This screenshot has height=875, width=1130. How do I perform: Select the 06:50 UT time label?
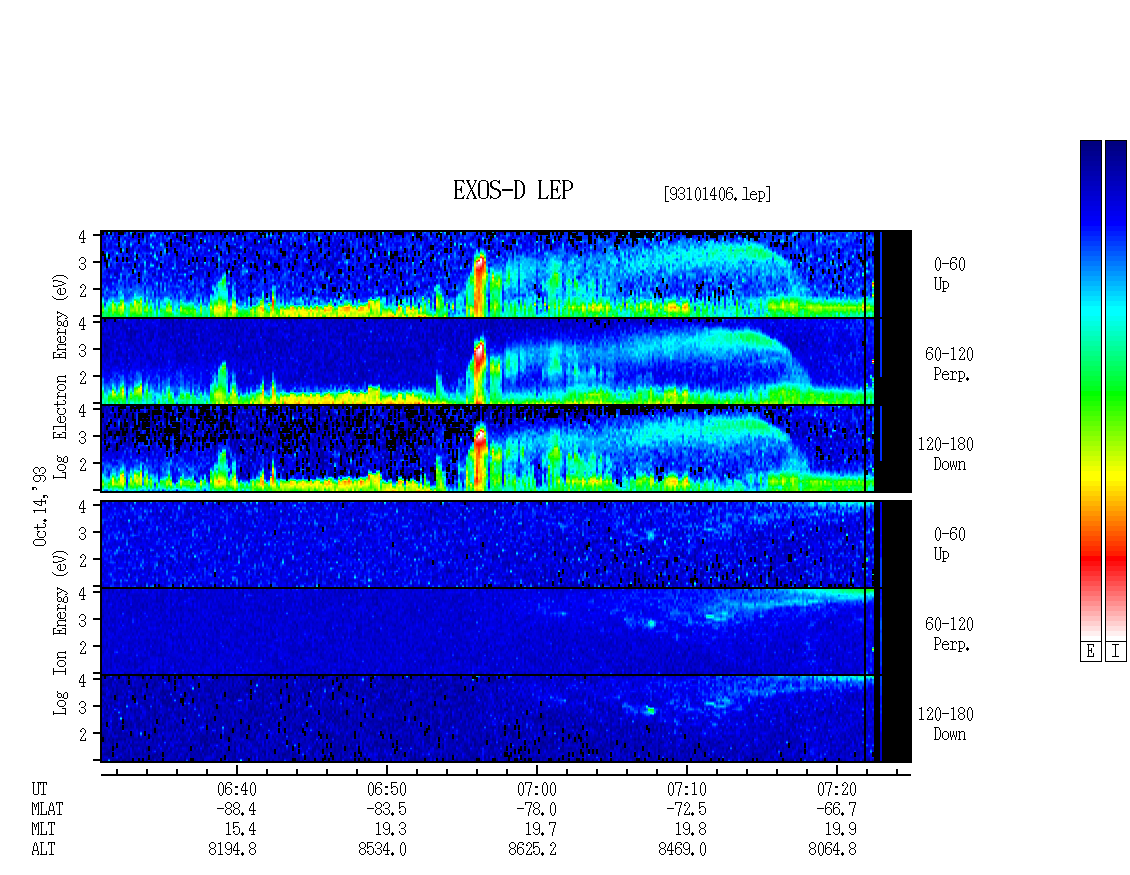[387, 789]
